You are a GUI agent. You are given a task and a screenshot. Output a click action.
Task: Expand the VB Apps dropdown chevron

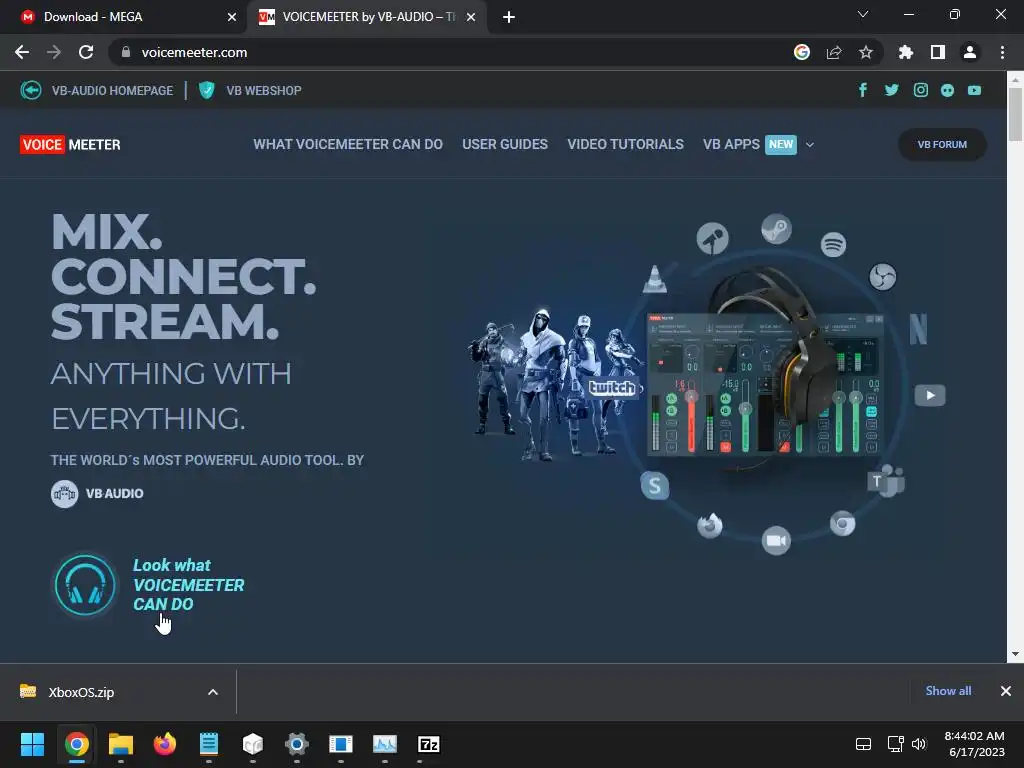click(x=810, y=145)
